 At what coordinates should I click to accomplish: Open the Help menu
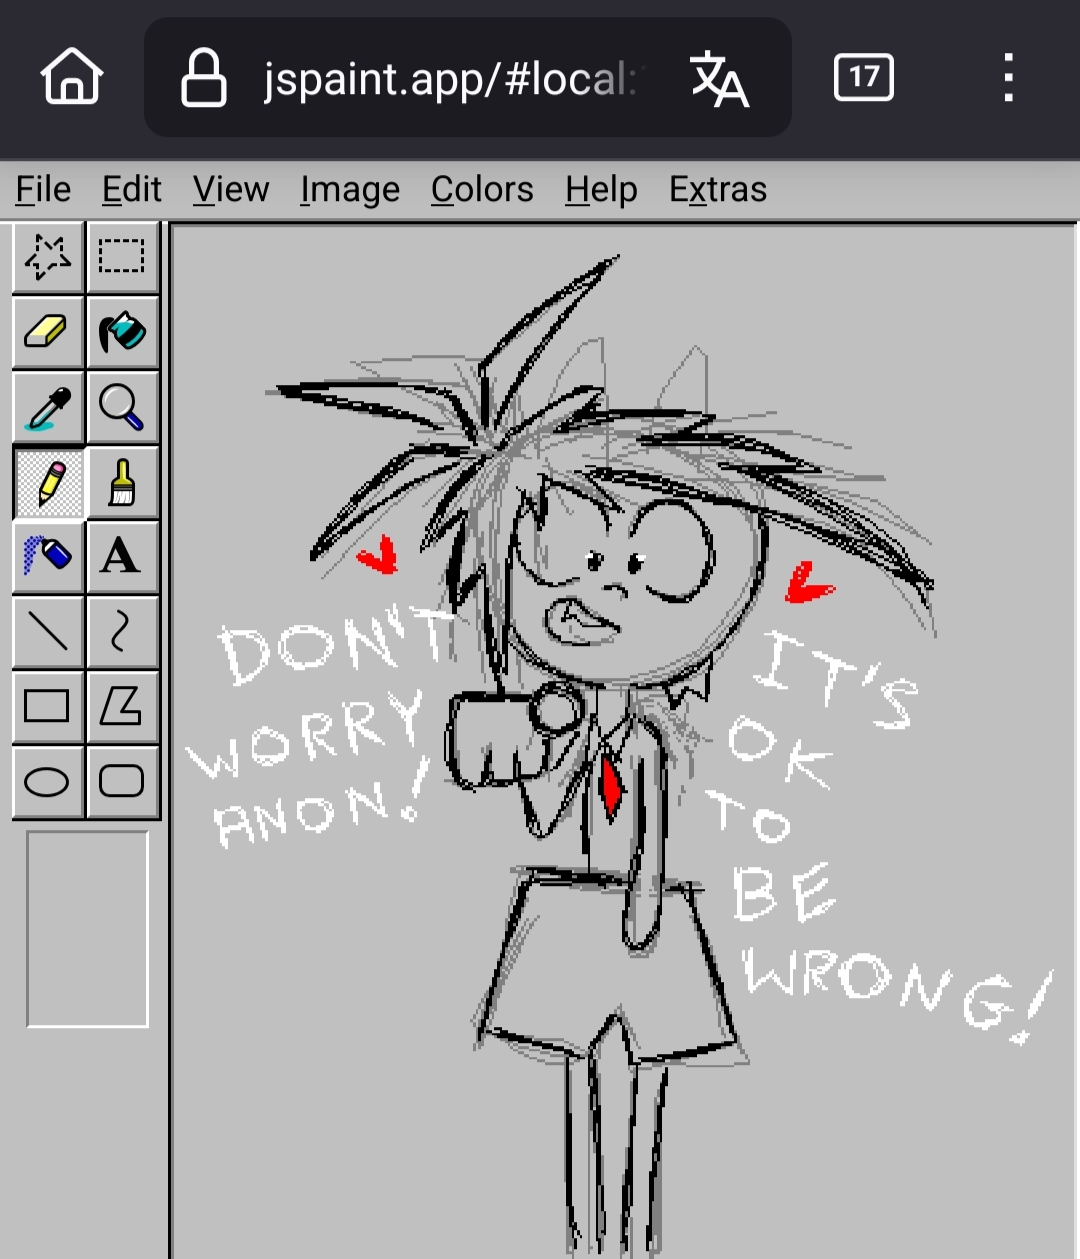pyautogui.click(x=601, y=189)
